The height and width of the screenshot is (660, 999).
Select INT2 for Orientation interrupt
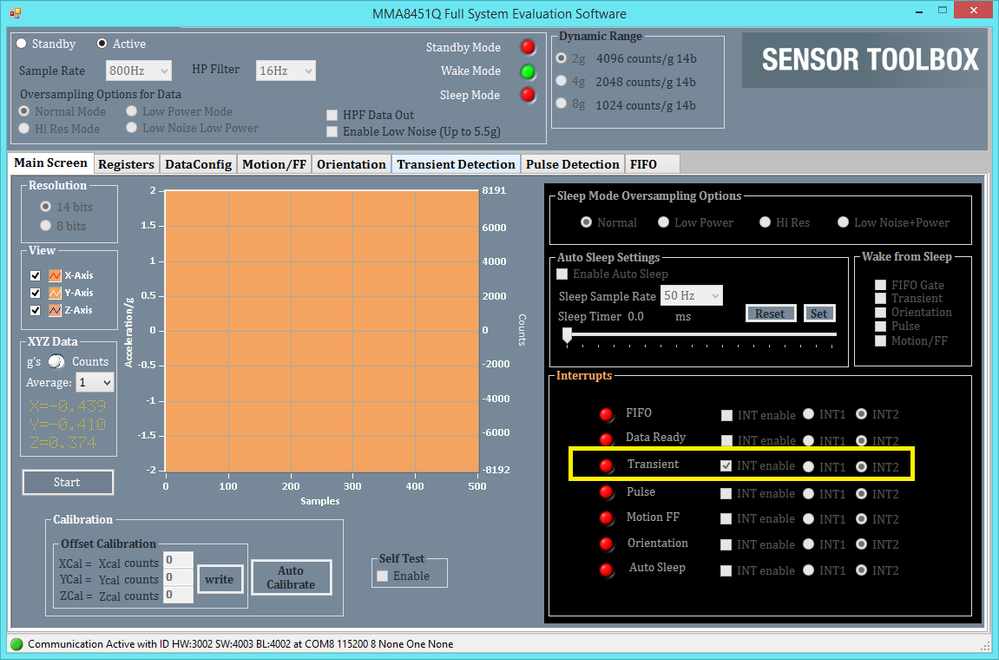(x=861, y=544)
